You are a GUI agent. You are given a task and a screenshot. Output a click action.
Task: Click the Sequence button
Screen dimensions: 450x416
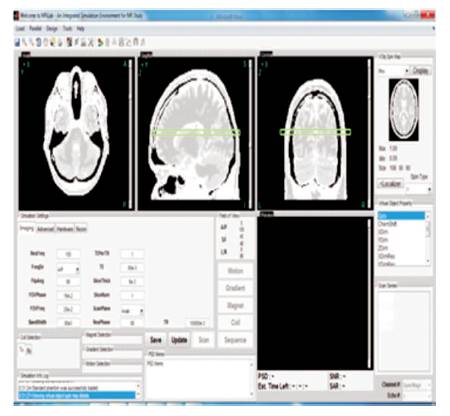coord(235,340)
